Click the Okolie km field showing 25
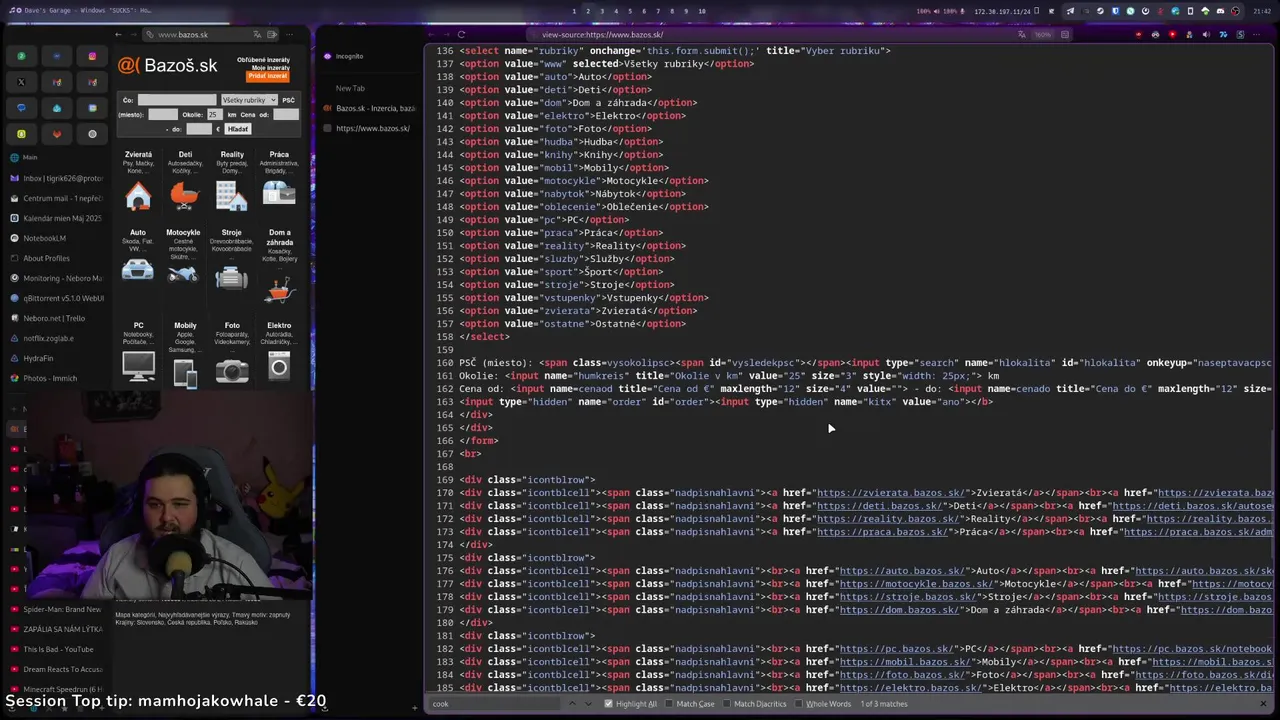This screenshot has width=1280, height=720. (x=214, y=115)
